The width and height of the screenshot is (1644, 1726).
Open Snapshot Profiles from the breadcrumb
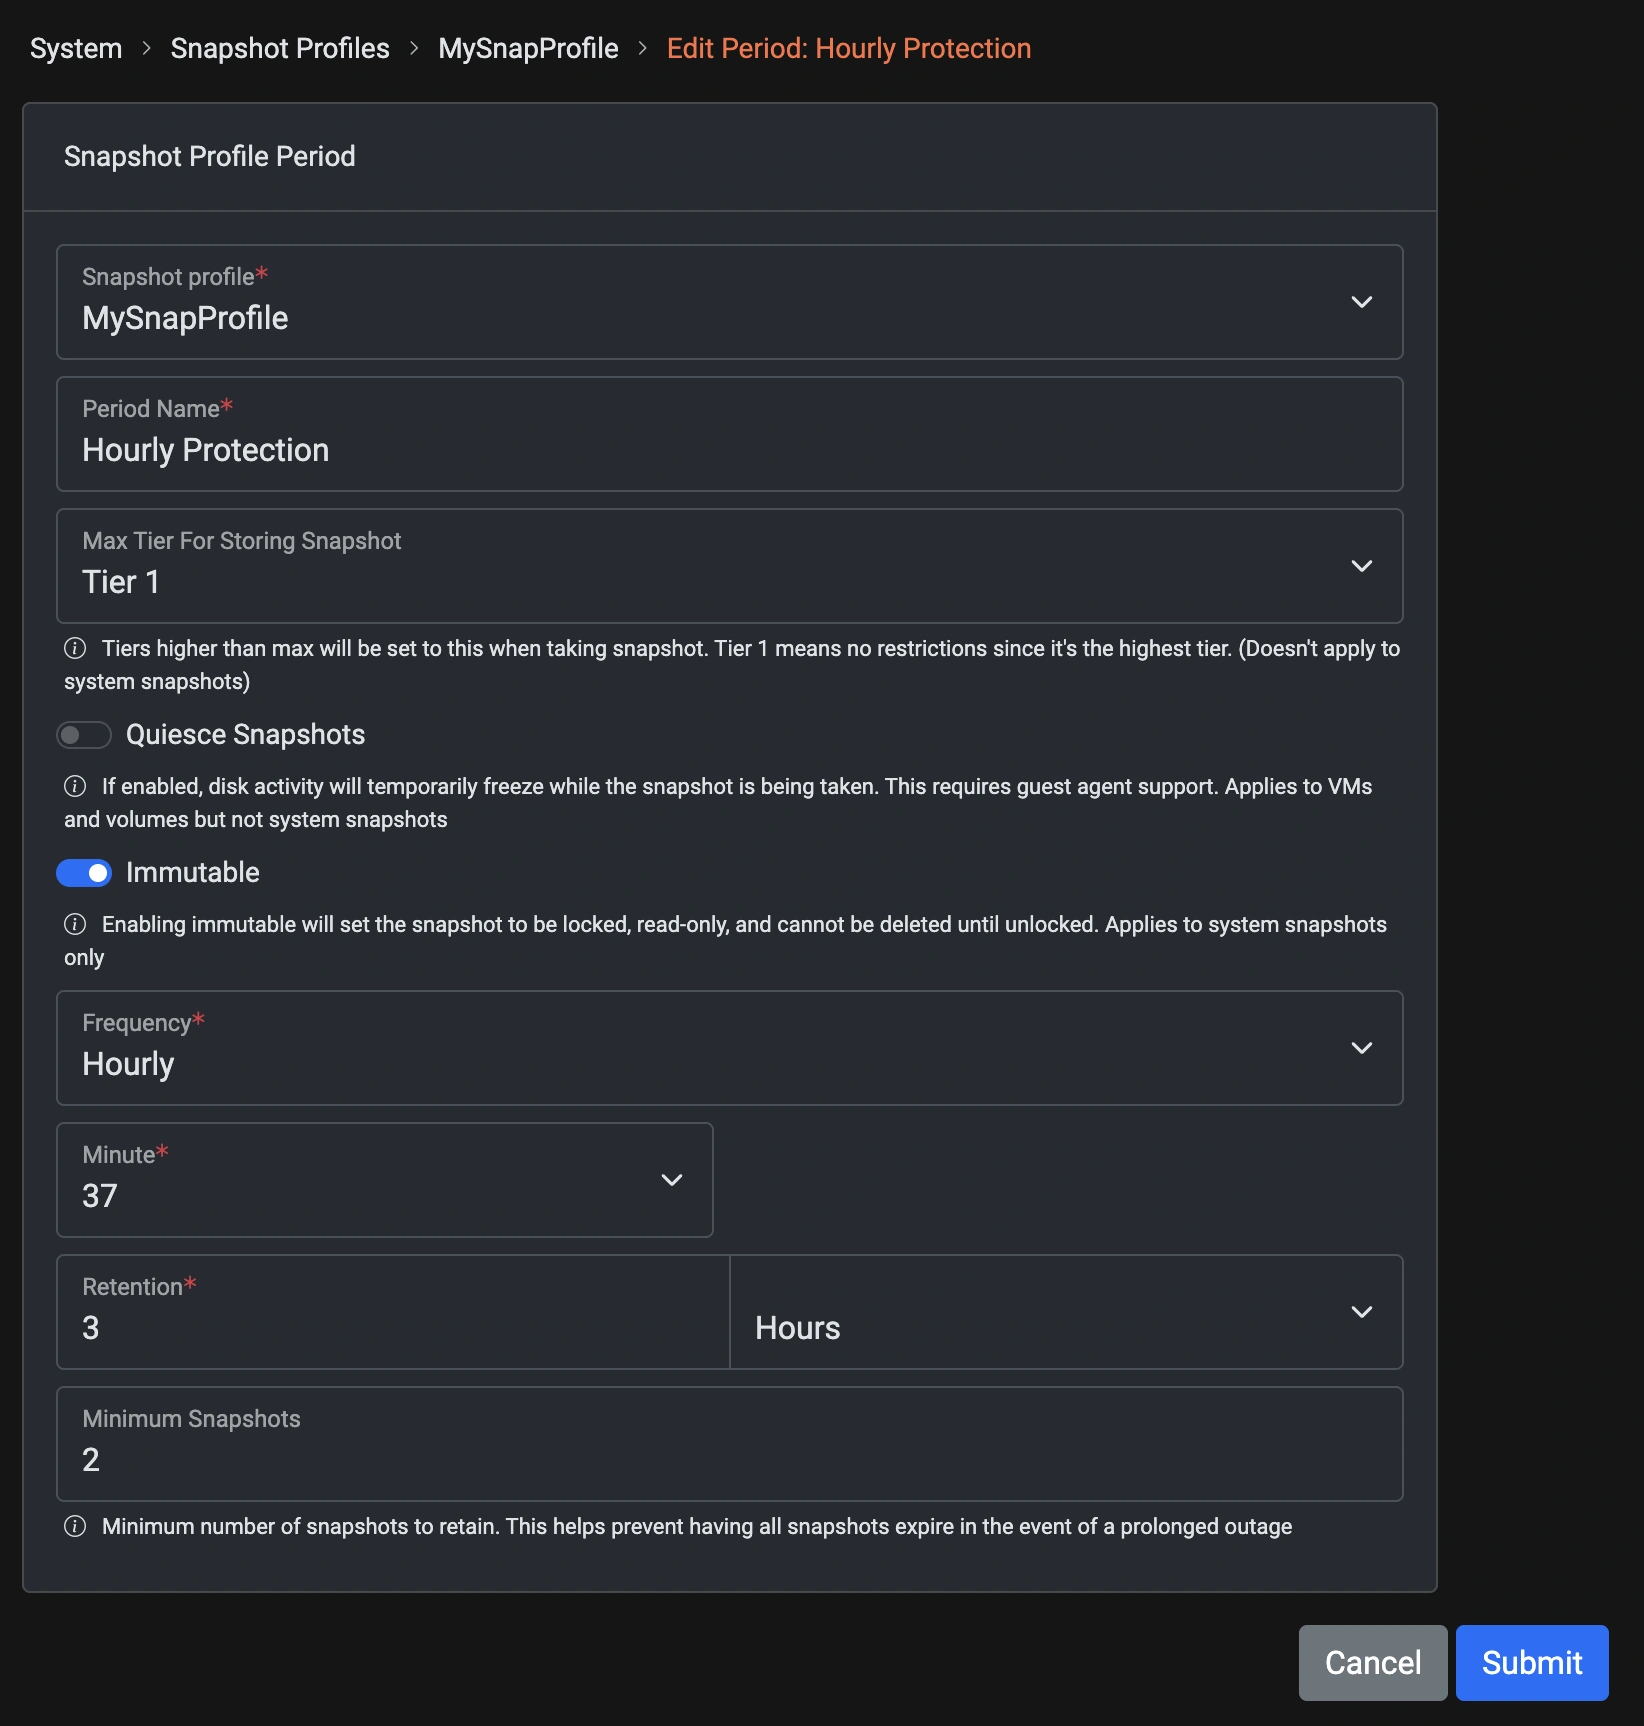click(279, 47)
